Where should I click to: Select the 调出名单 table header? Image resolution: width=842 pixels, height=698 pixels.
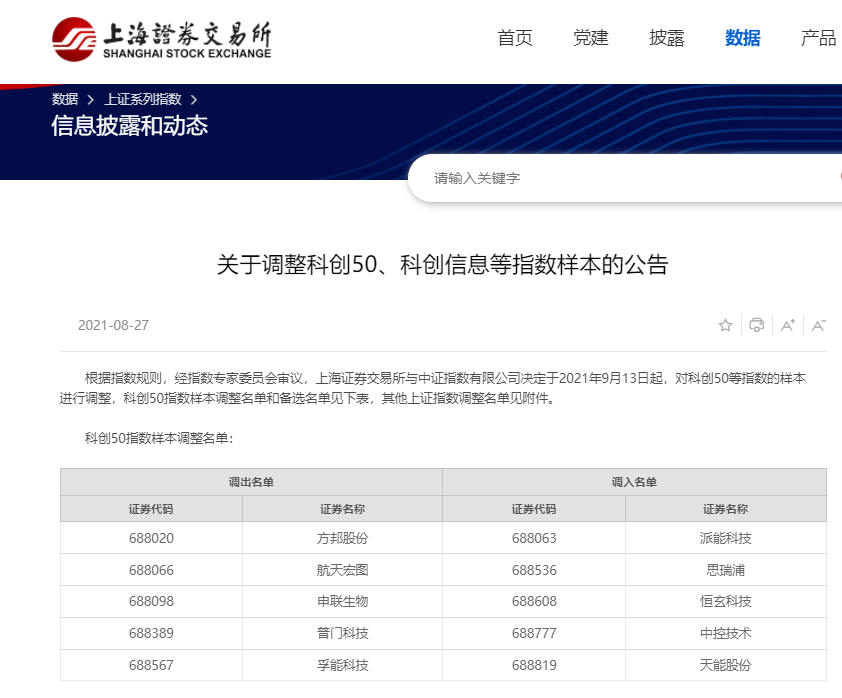click(251, 482)
